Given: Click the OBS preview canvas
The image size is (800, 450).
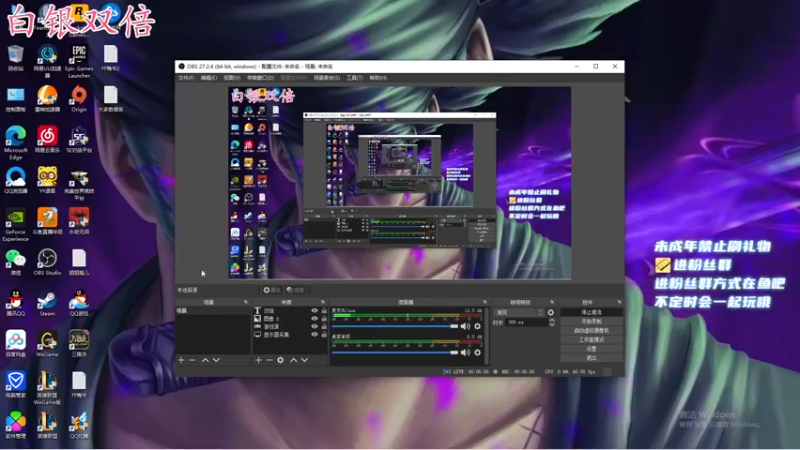Looking at the screenshot, I should point(399,183).
